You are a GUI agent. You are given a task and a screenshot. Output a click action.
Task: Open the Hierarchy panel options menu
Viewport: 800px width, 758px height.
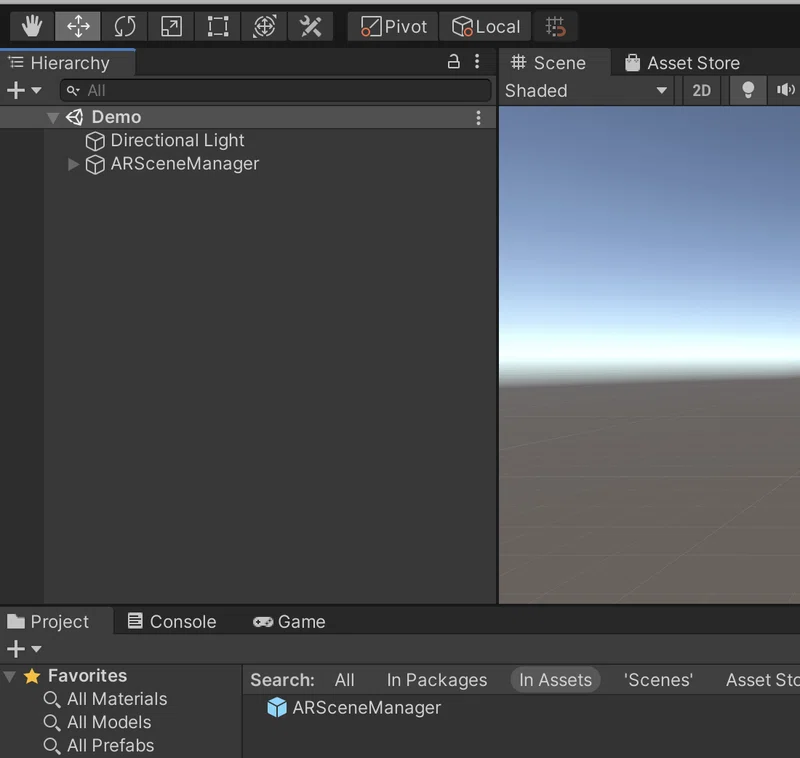pos(477,62)
